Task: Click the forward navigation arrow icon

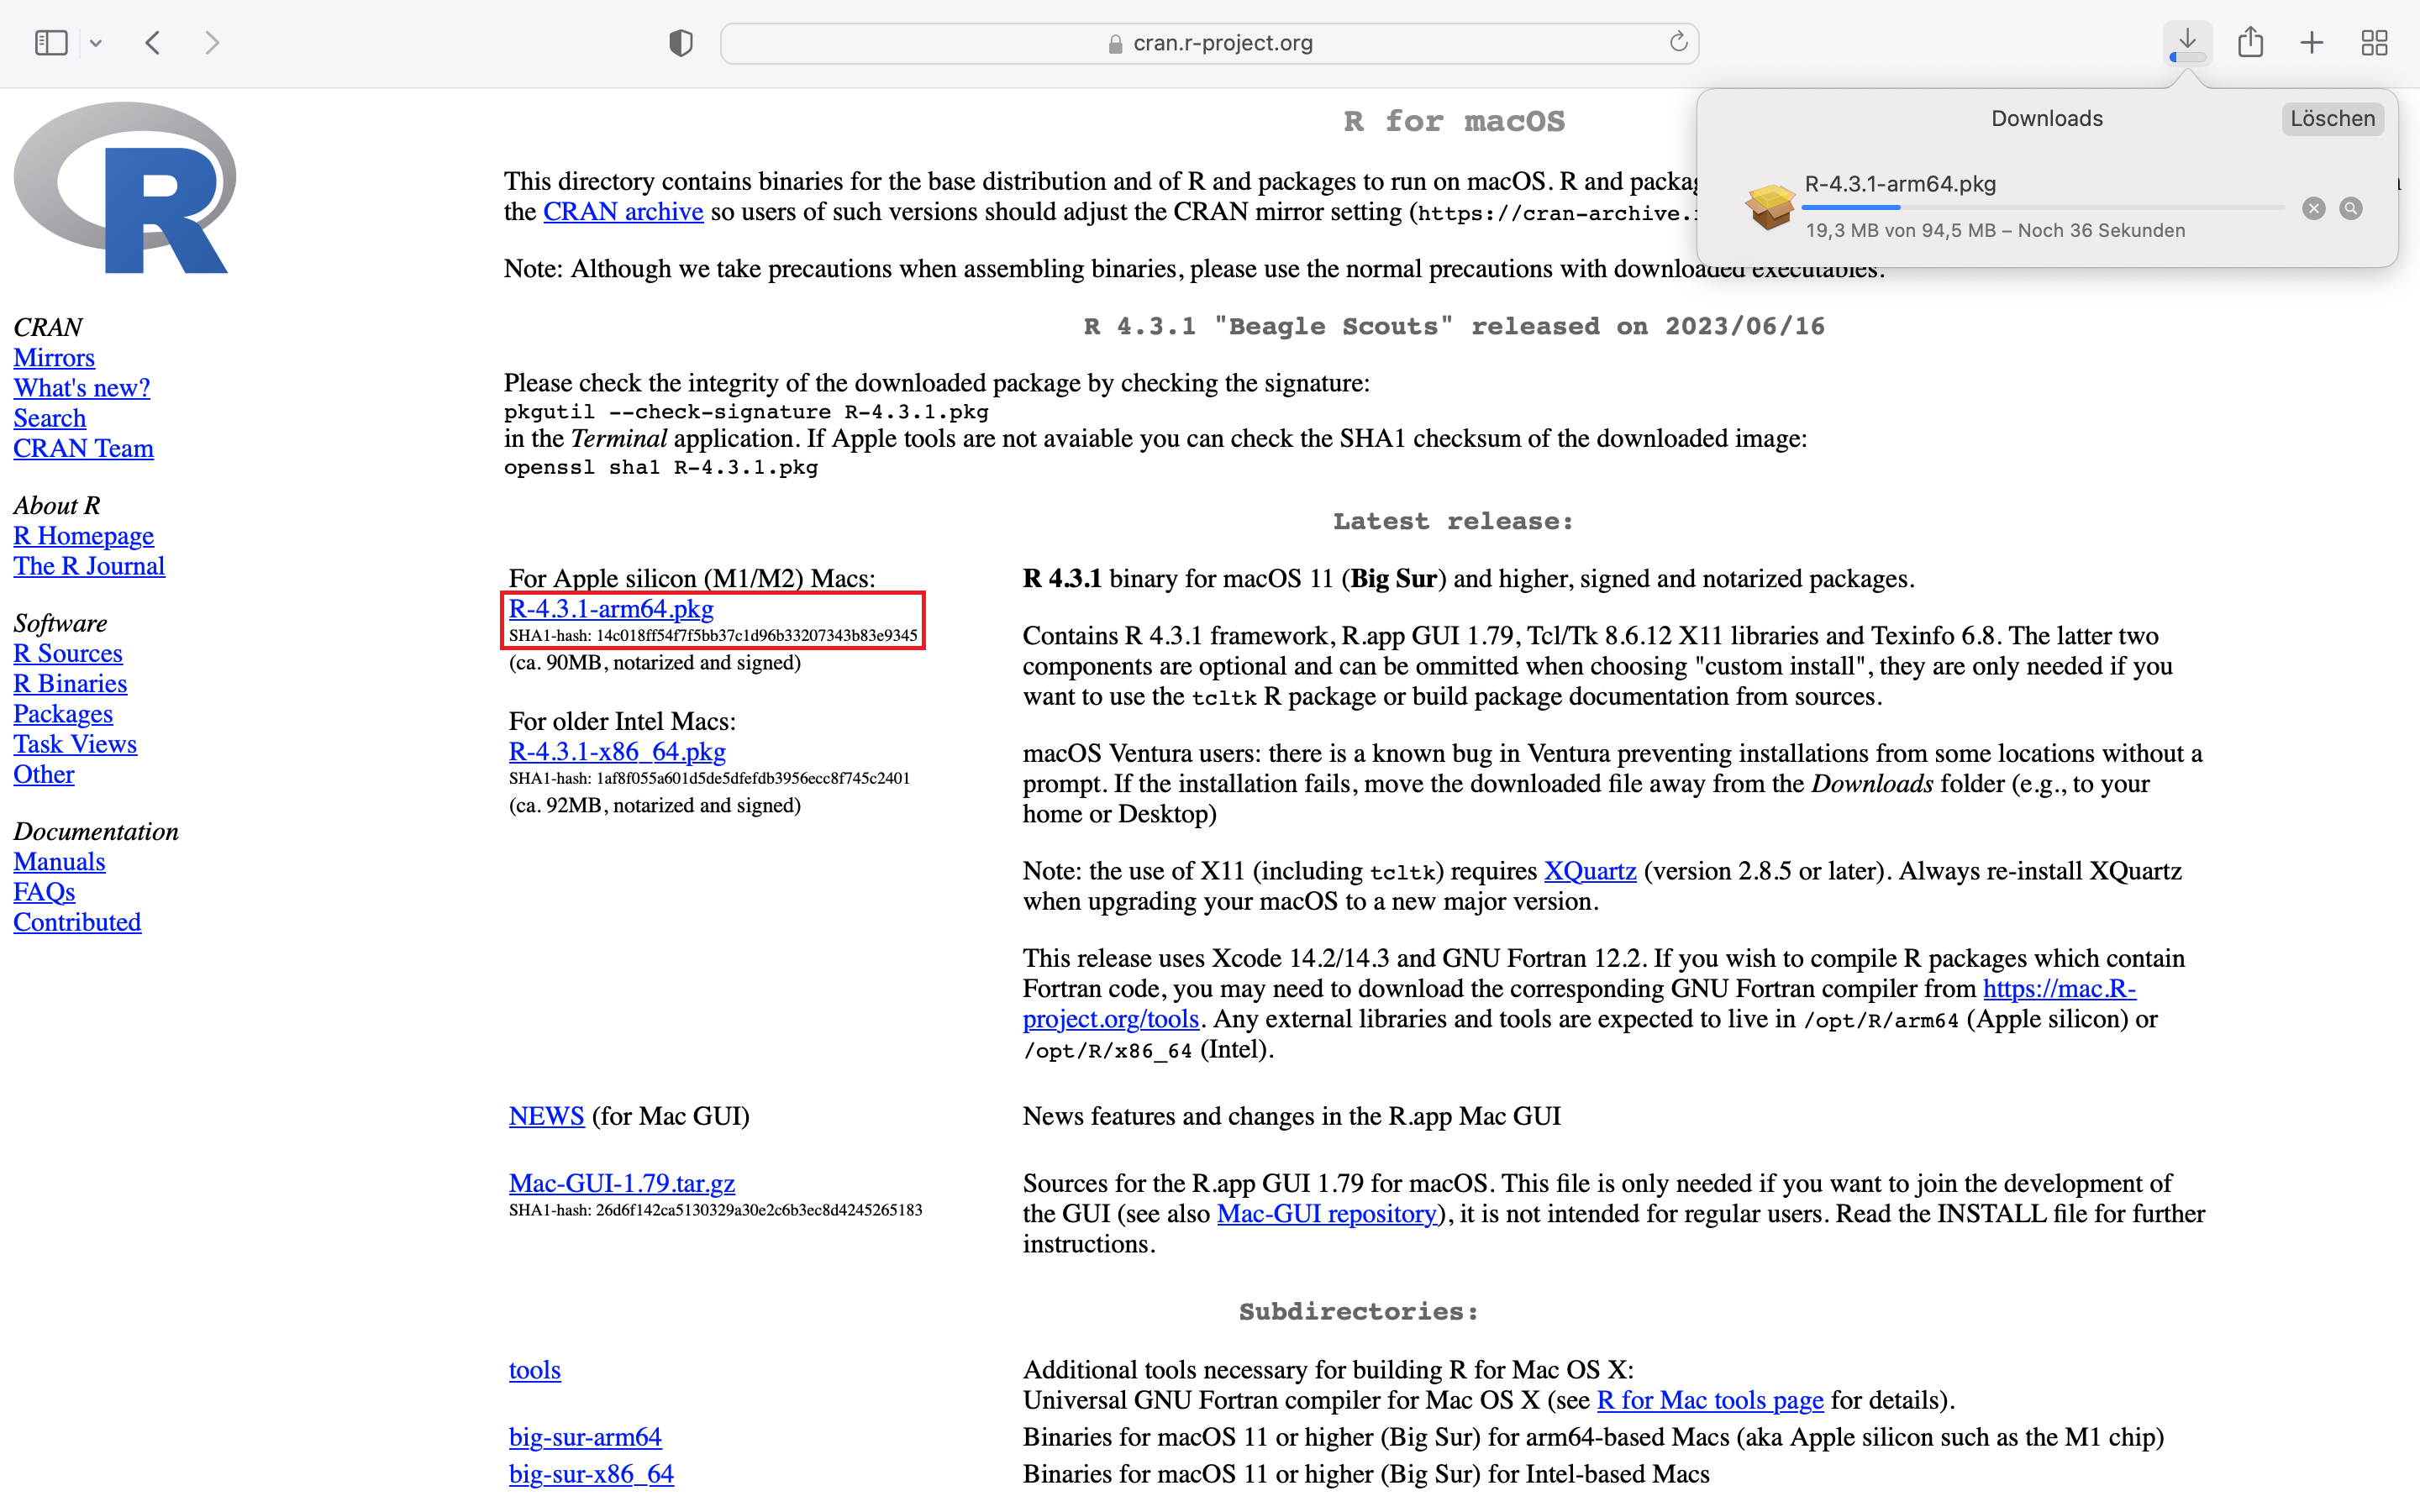Action: (x=213, y=42)
